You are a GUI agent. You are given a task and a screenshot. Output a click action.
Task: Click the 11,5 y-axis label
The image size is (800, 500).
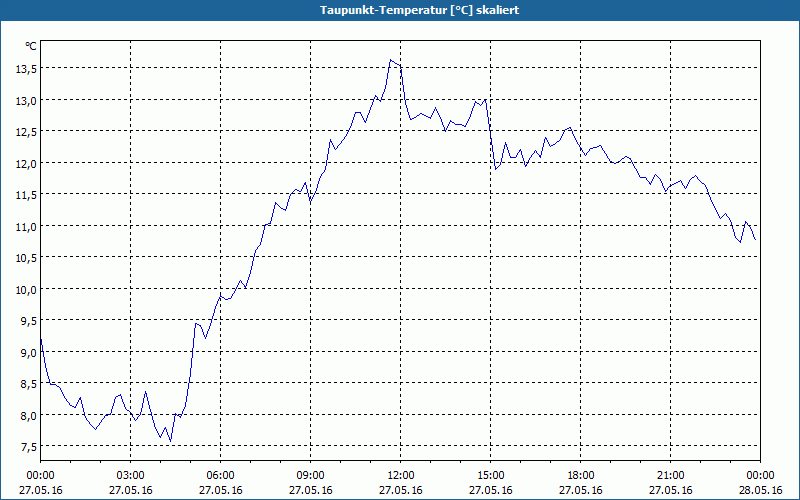click(26, 195)
